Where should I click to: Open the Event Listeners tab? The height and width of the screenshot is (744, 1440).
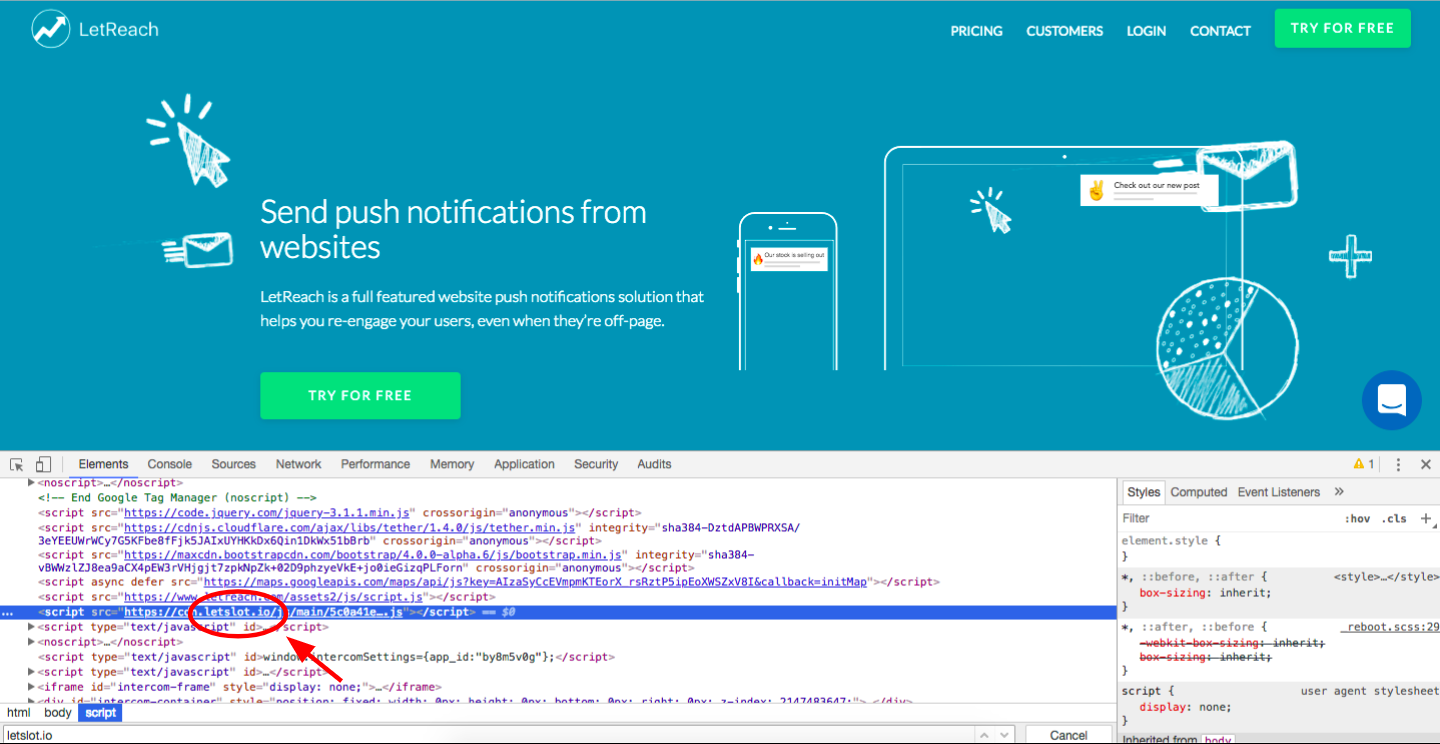[x=1279, y=492]
